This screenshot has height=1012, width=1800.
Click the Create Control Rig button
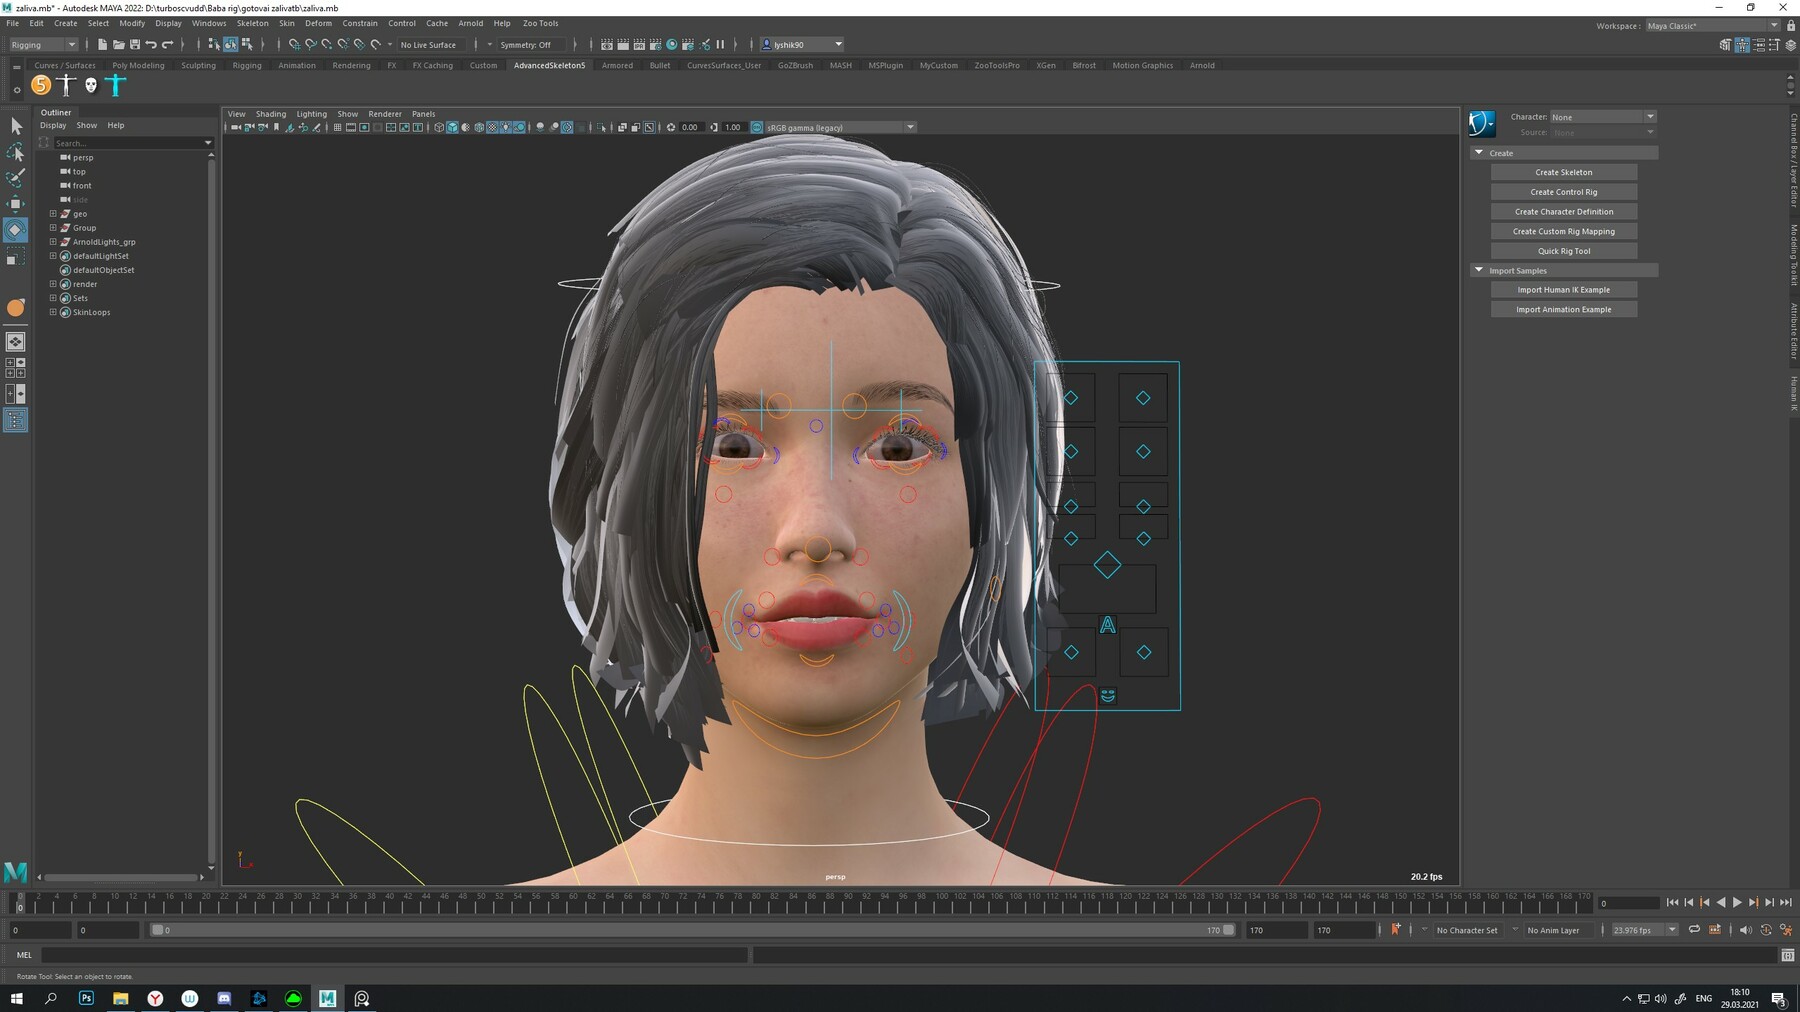pyautogui.click(x=1563, y=191)
